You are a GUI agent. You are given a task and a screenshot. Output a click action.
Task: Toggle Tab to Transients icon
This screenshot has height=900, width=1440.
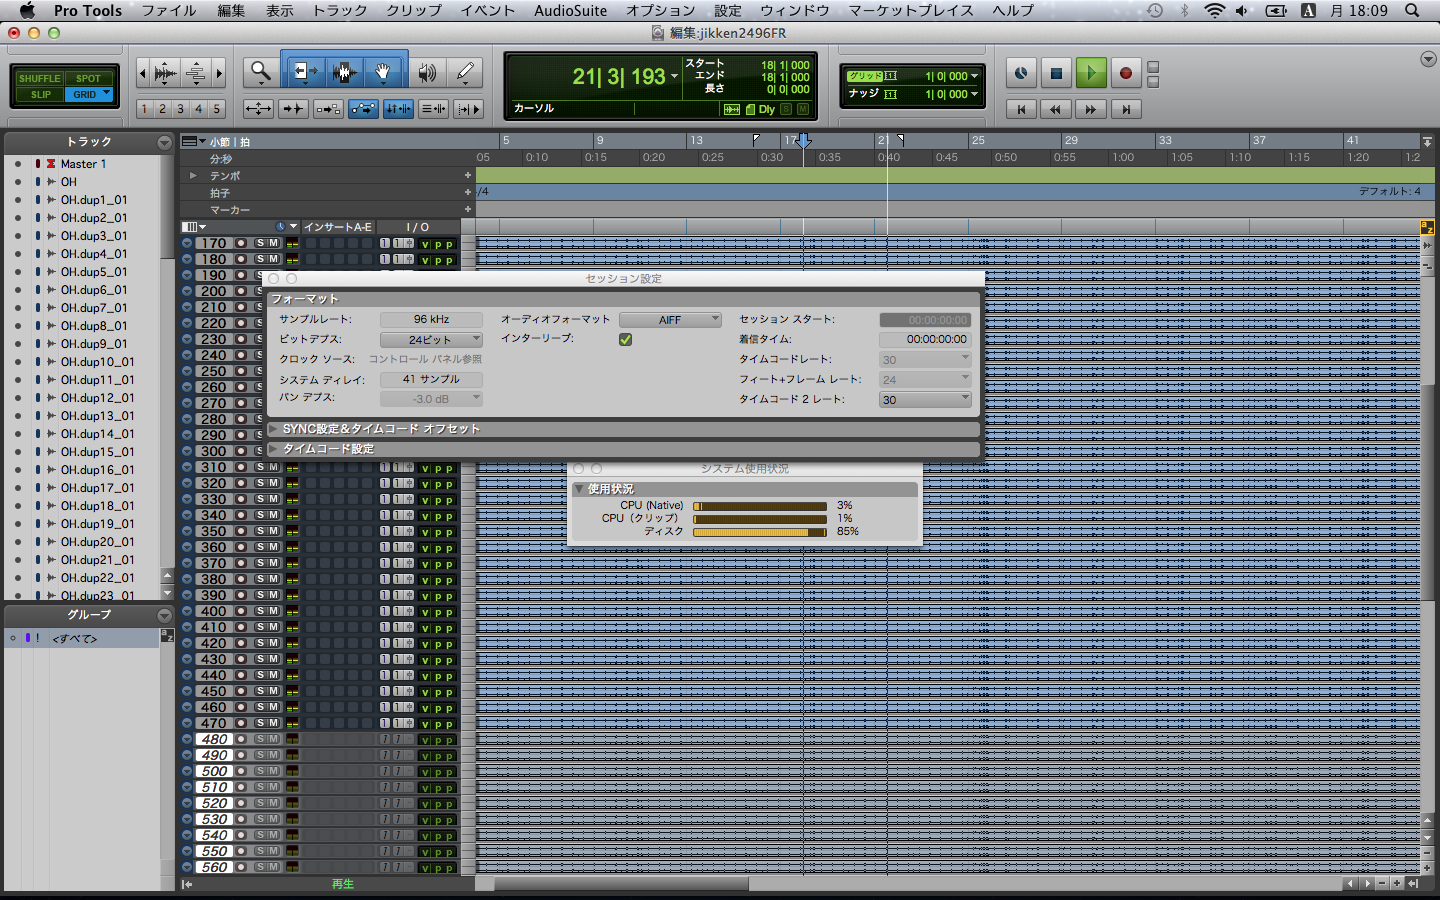(x=293, y=109)
